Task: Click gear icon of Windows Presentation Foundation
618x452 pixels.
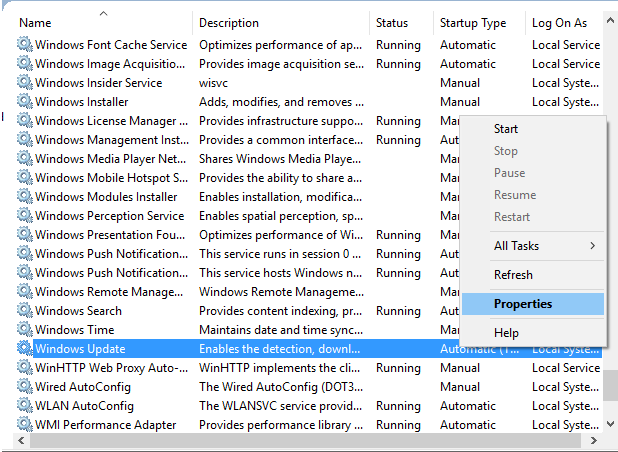Action: [25, 234]
